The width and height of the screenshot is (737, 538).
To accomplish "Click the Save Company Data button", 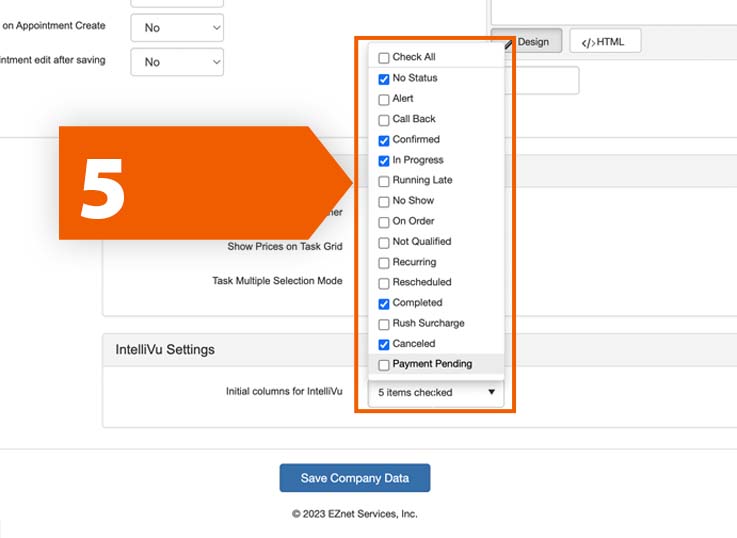I will 354,478.
